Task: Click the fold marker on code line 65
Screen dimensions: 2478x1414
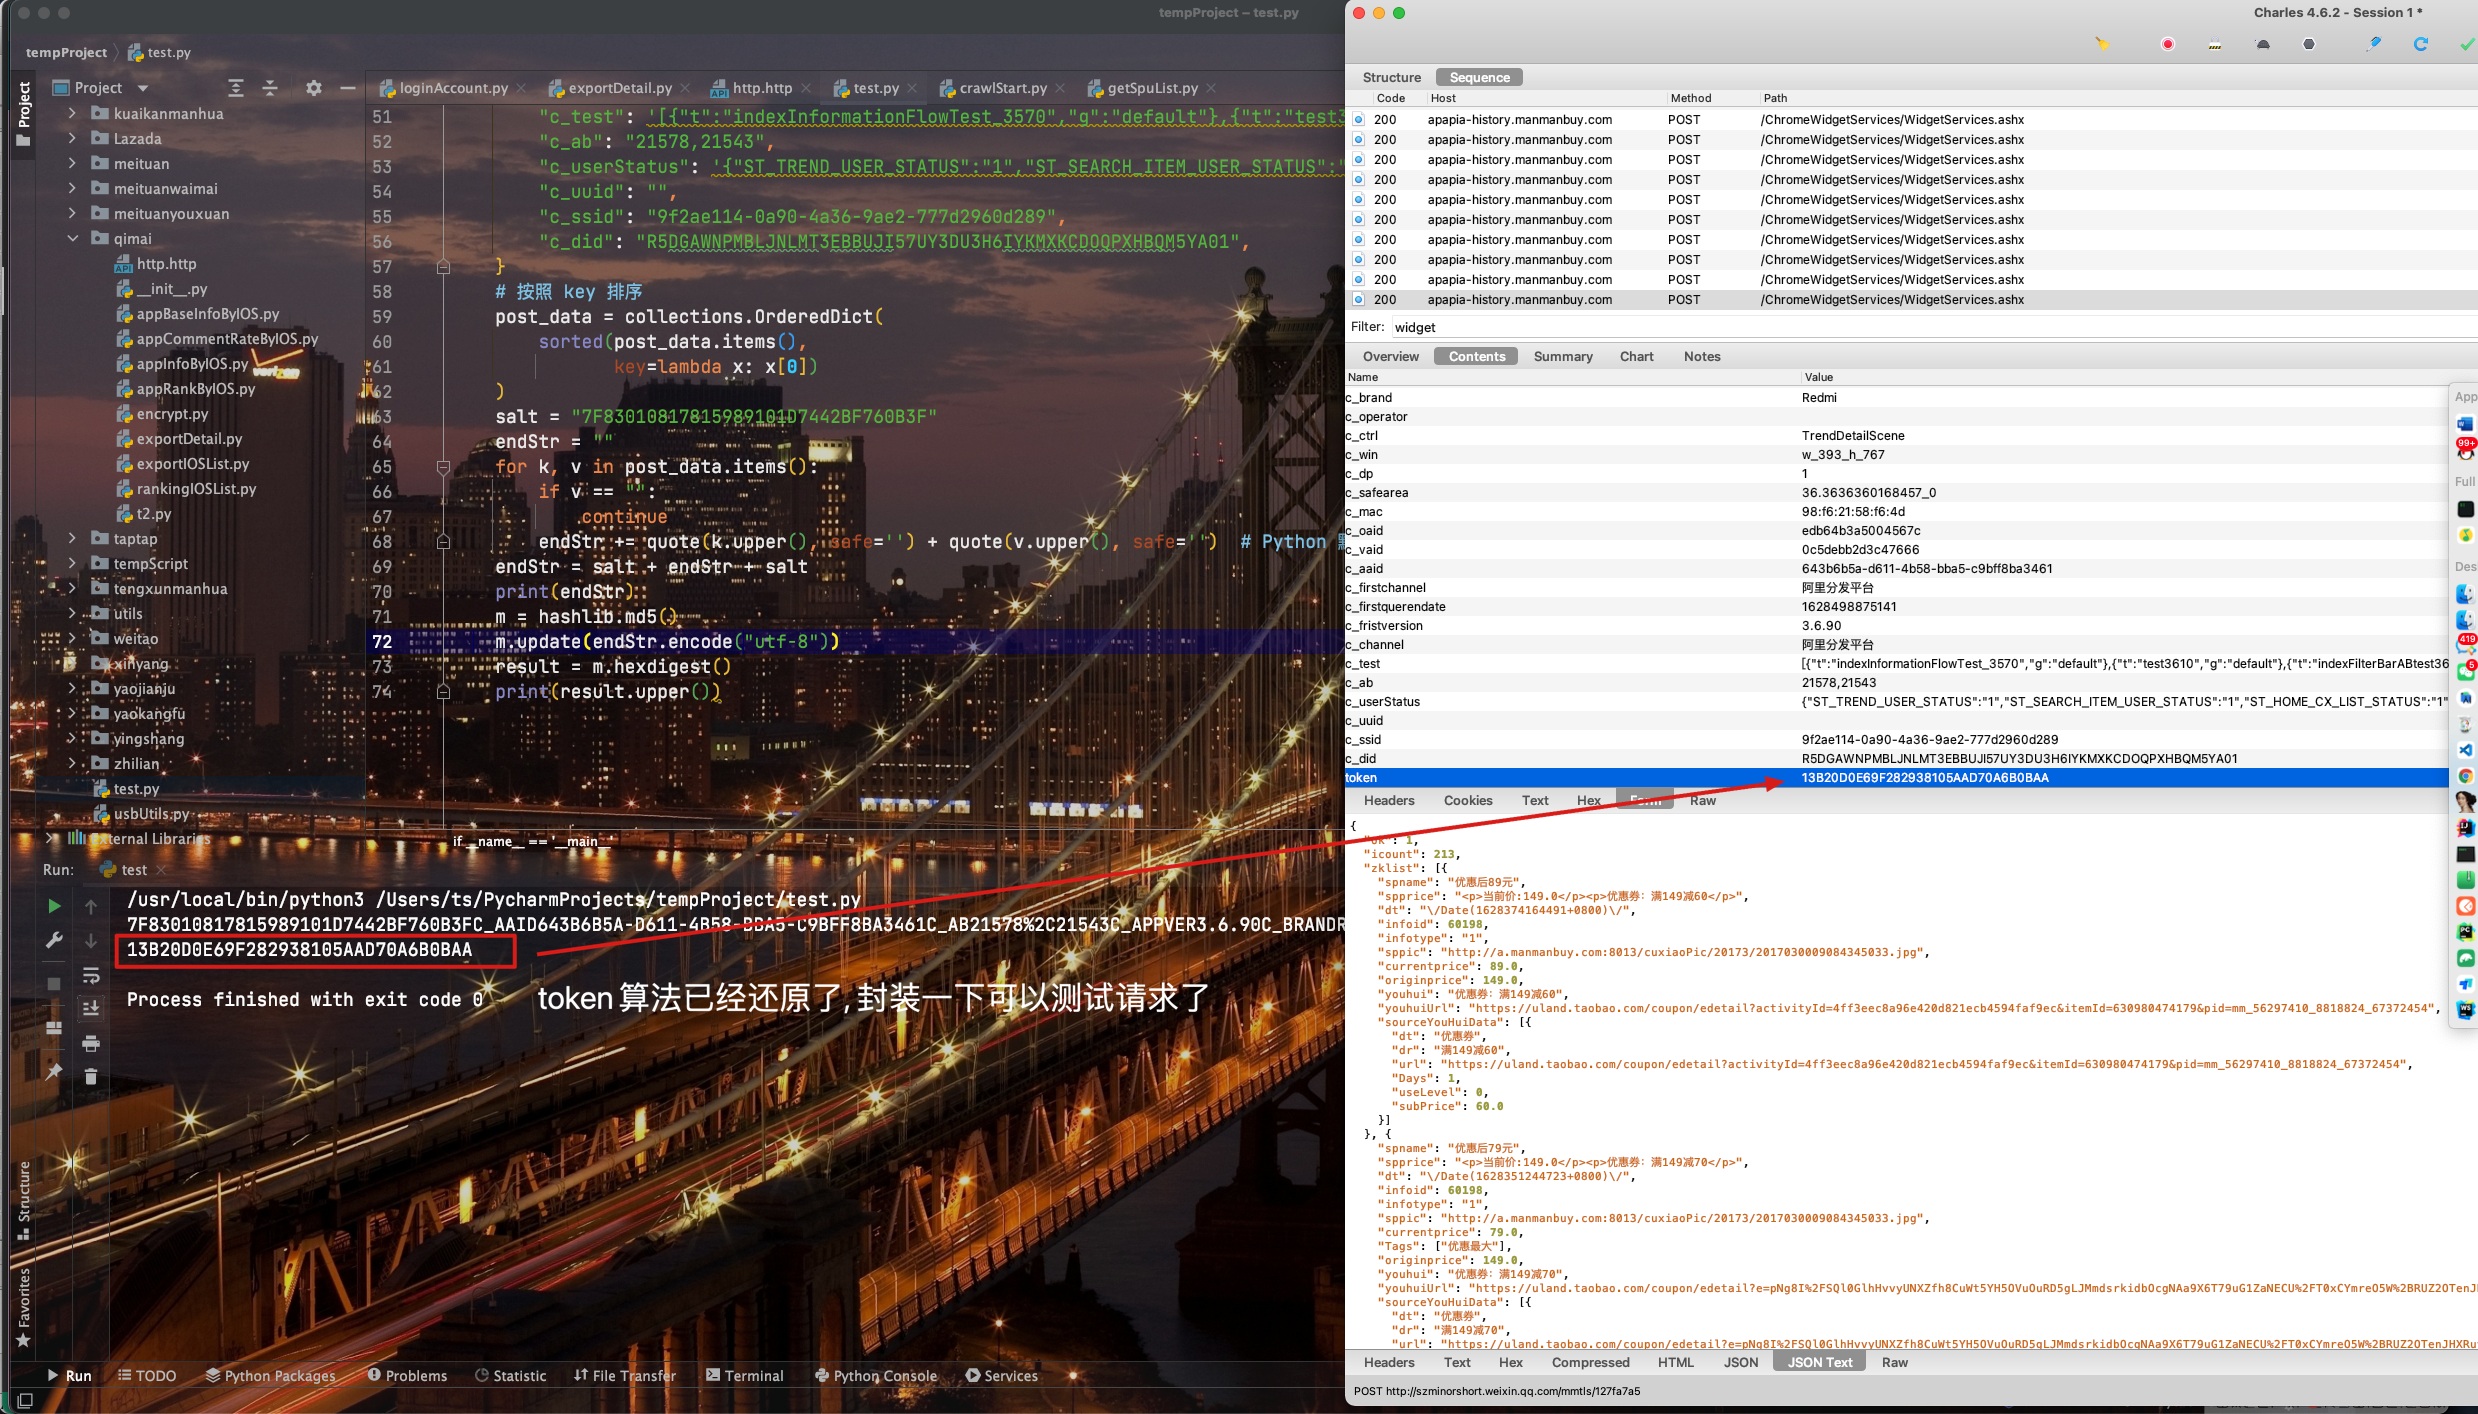Action: click(443, 467)
